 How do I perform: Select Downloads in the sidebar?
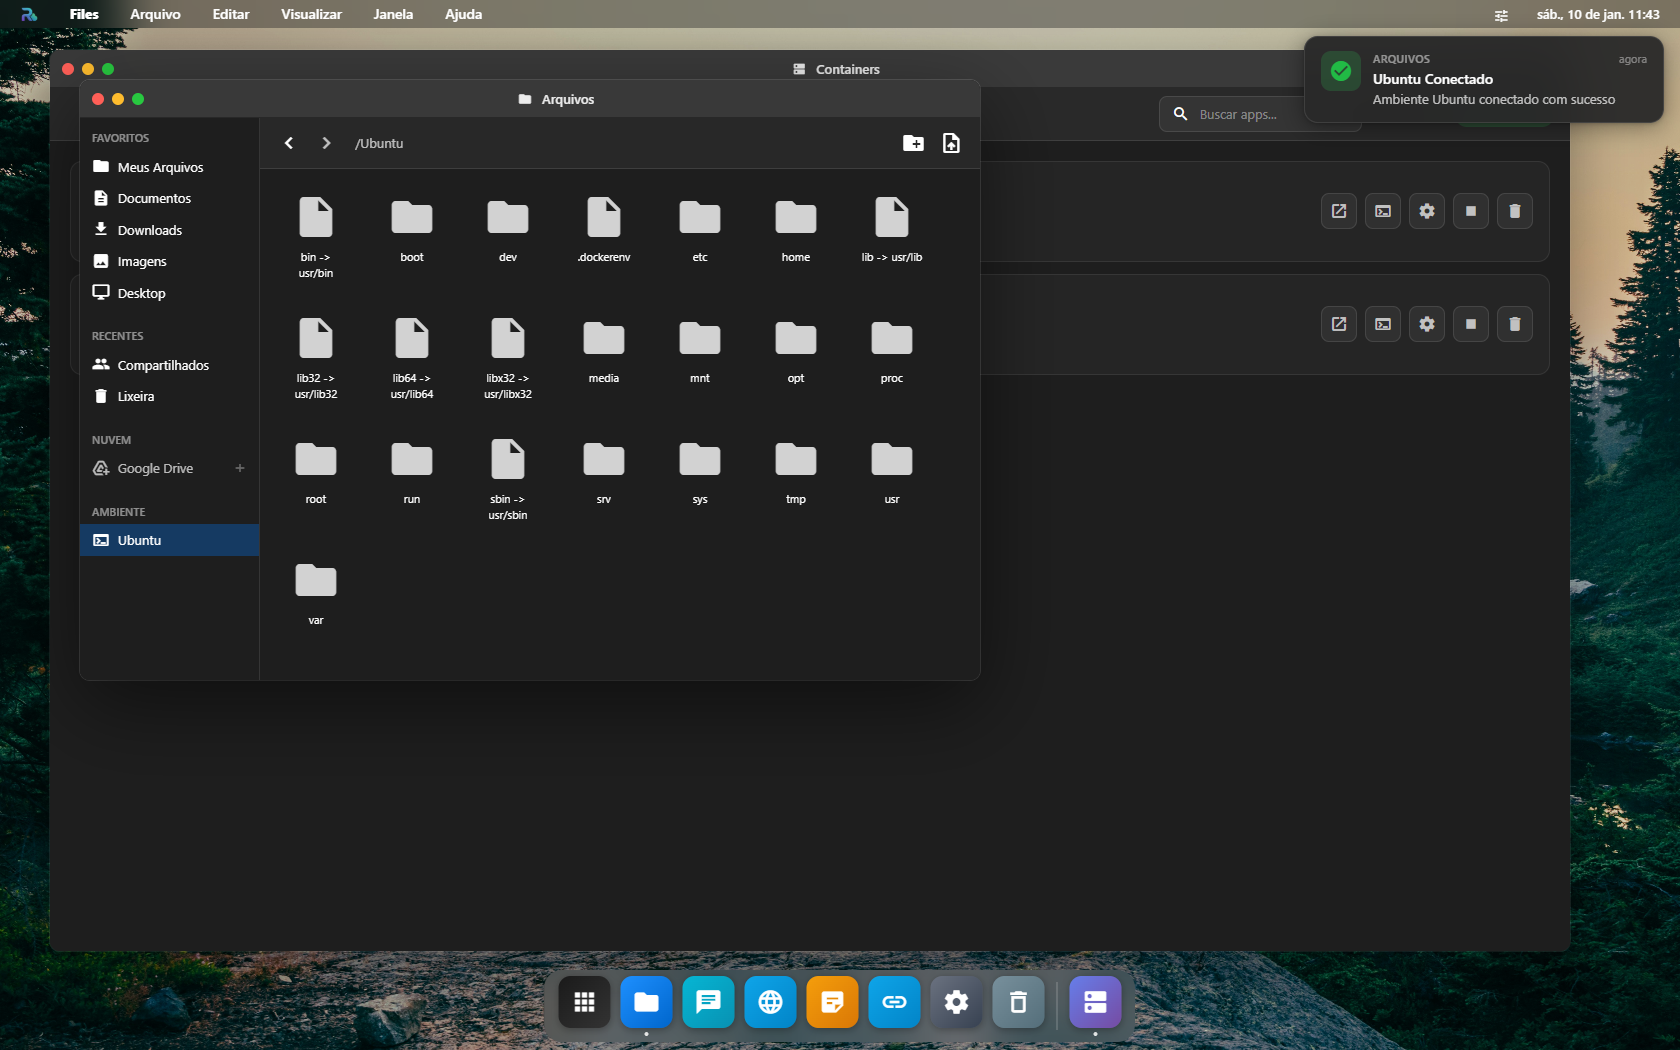click(149, 230)
